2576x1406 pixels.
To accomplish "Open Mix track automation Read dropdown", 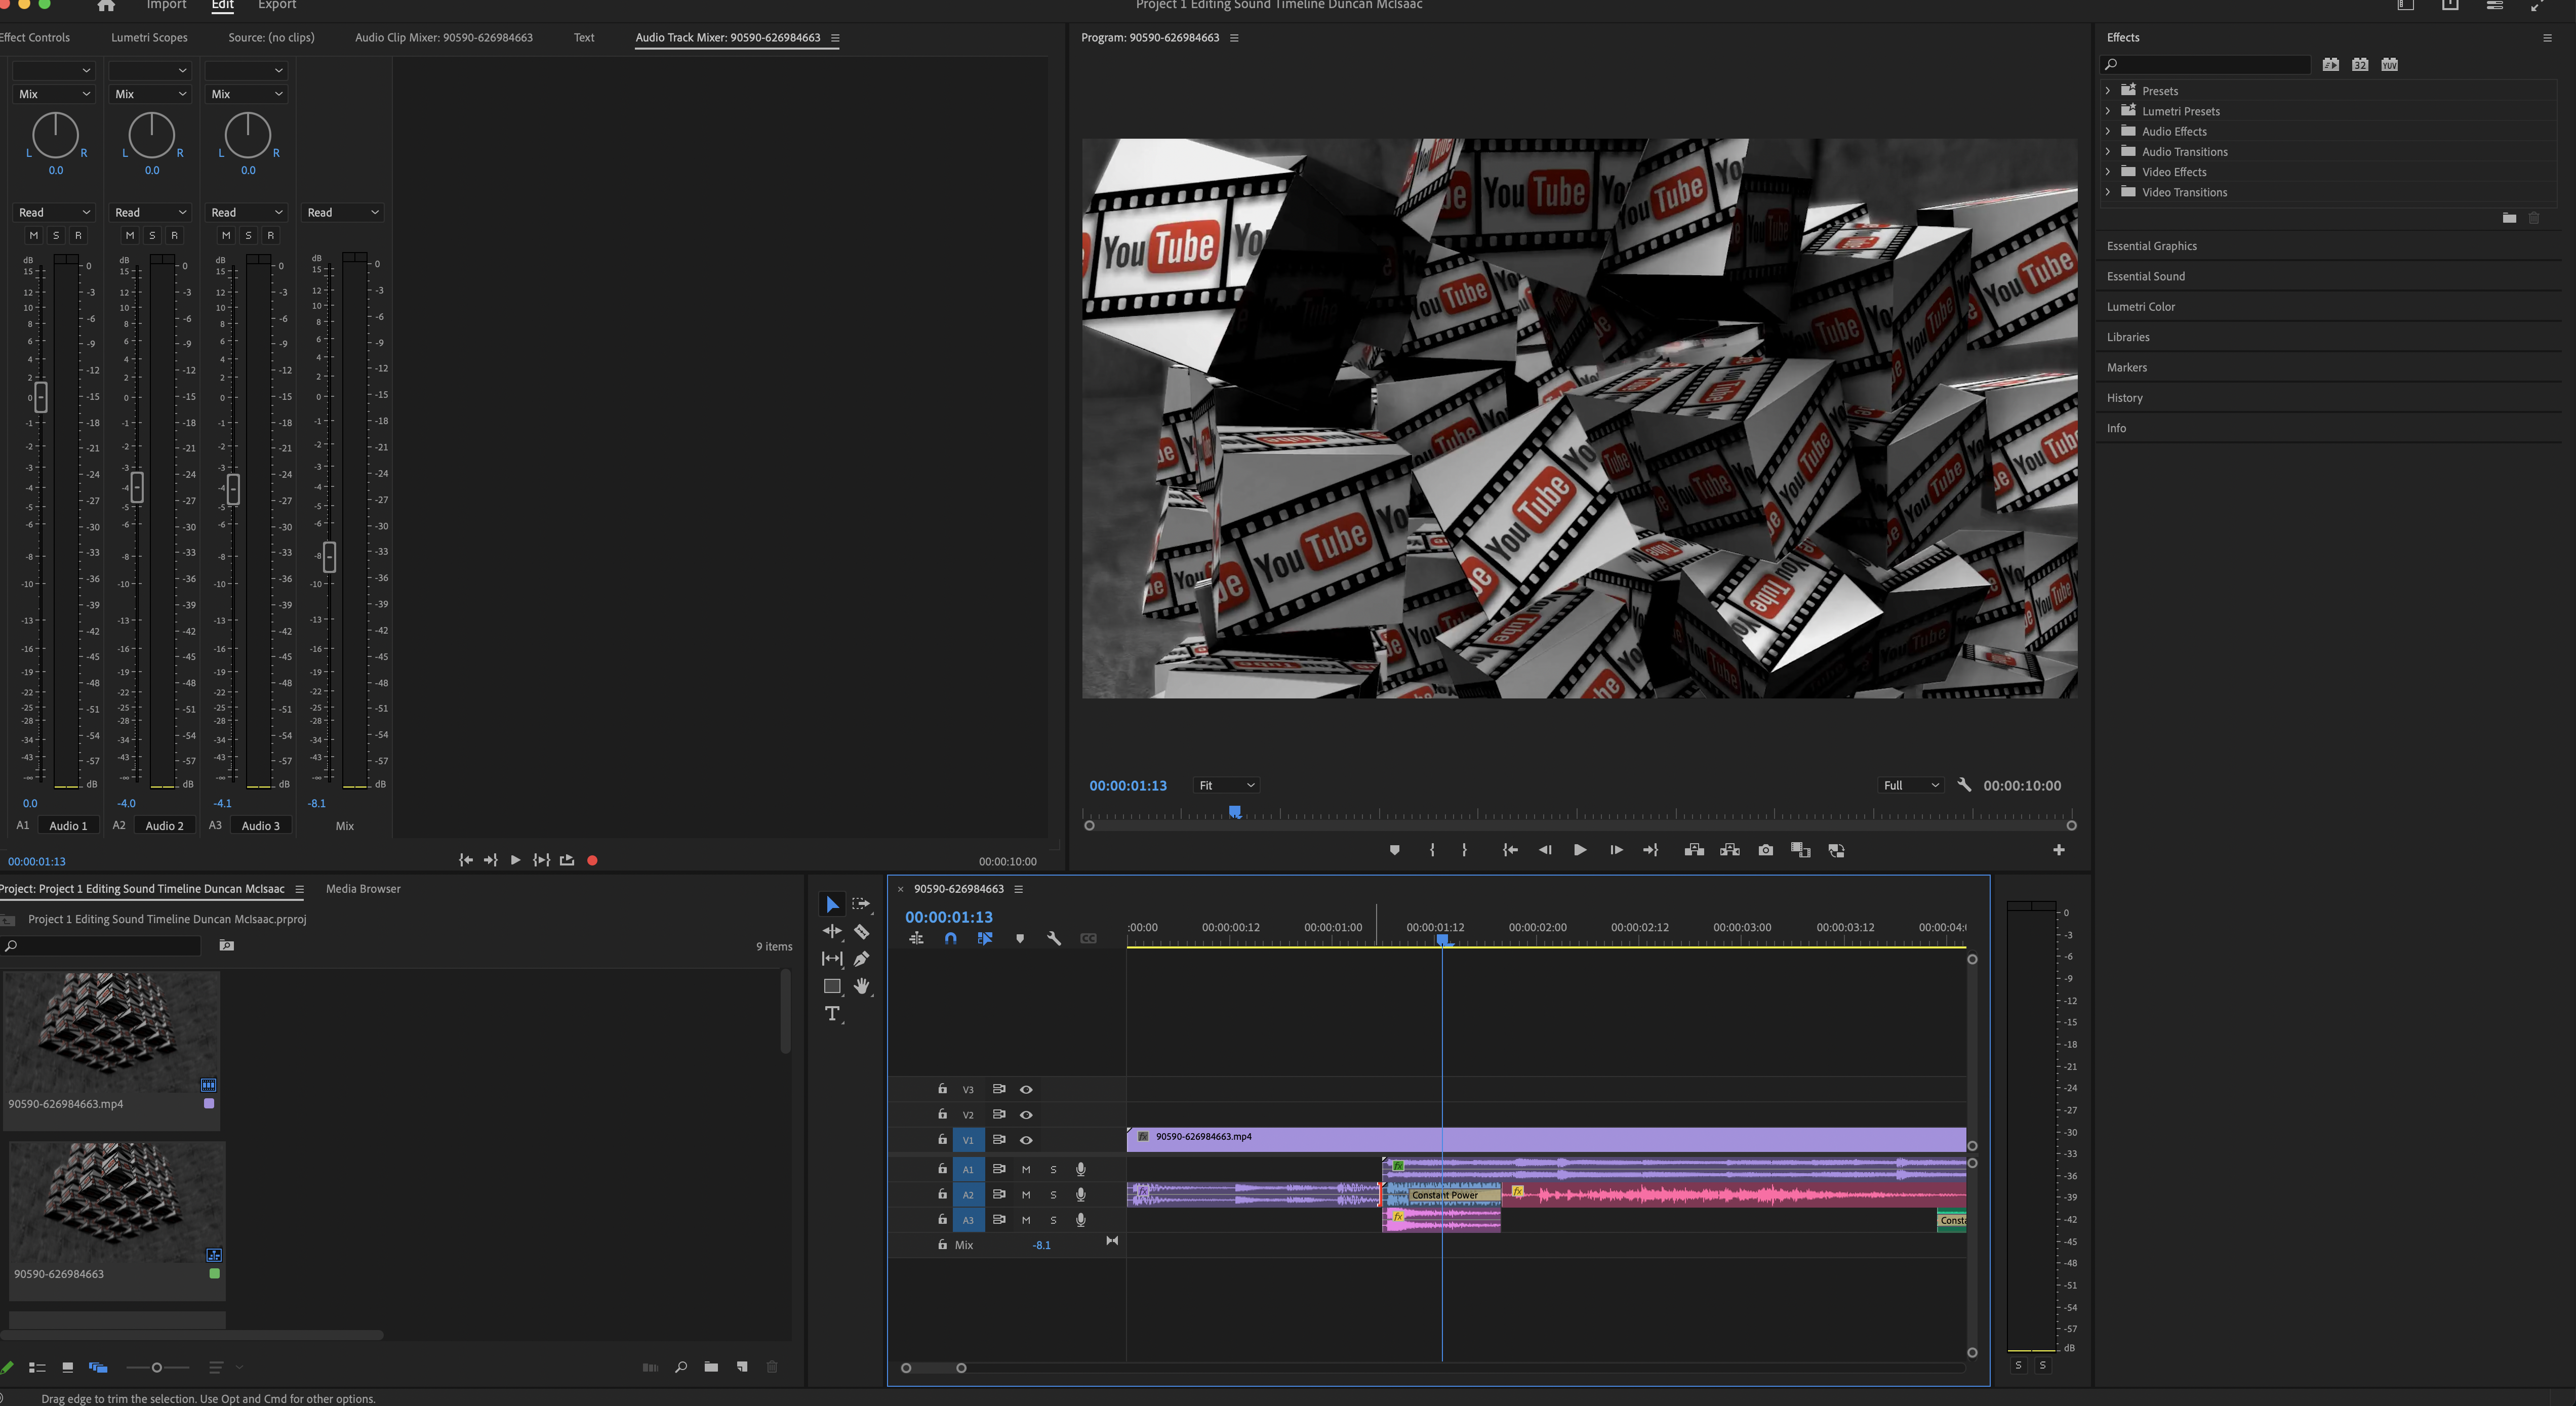I will [x=343, y=212].
